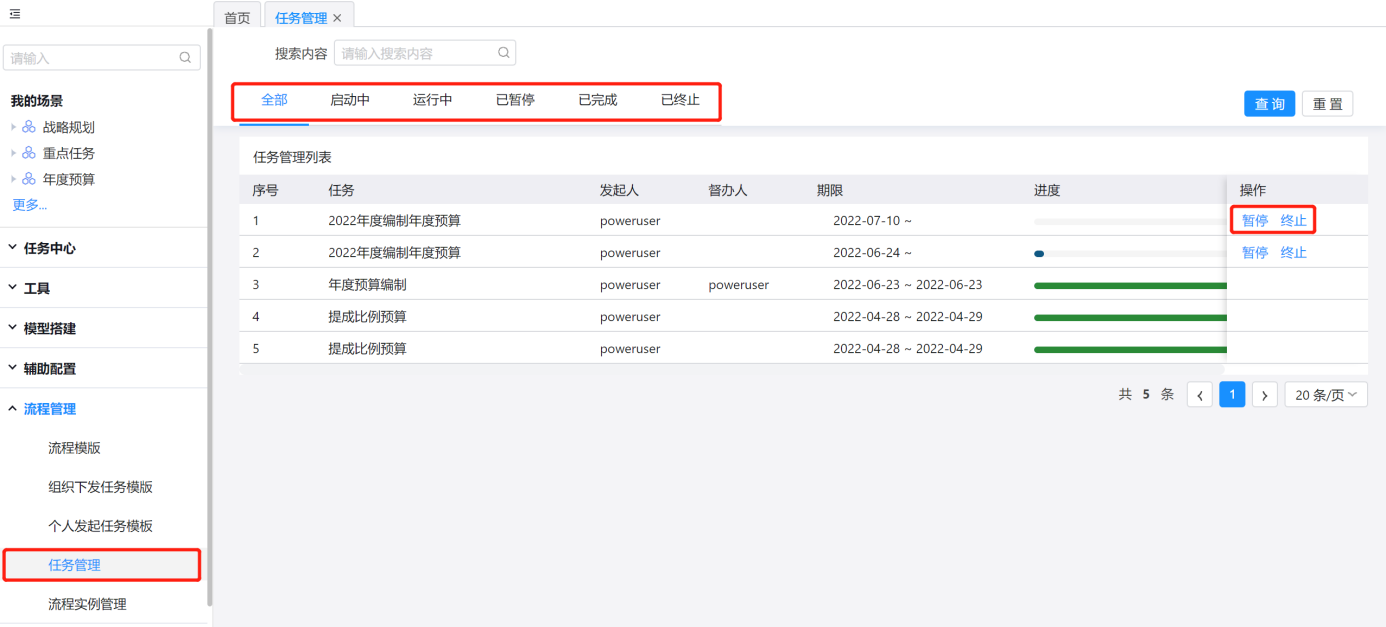Go to the next page arrow
The height and width of the screenshot is (627, 1386).
click(1265, 395)
